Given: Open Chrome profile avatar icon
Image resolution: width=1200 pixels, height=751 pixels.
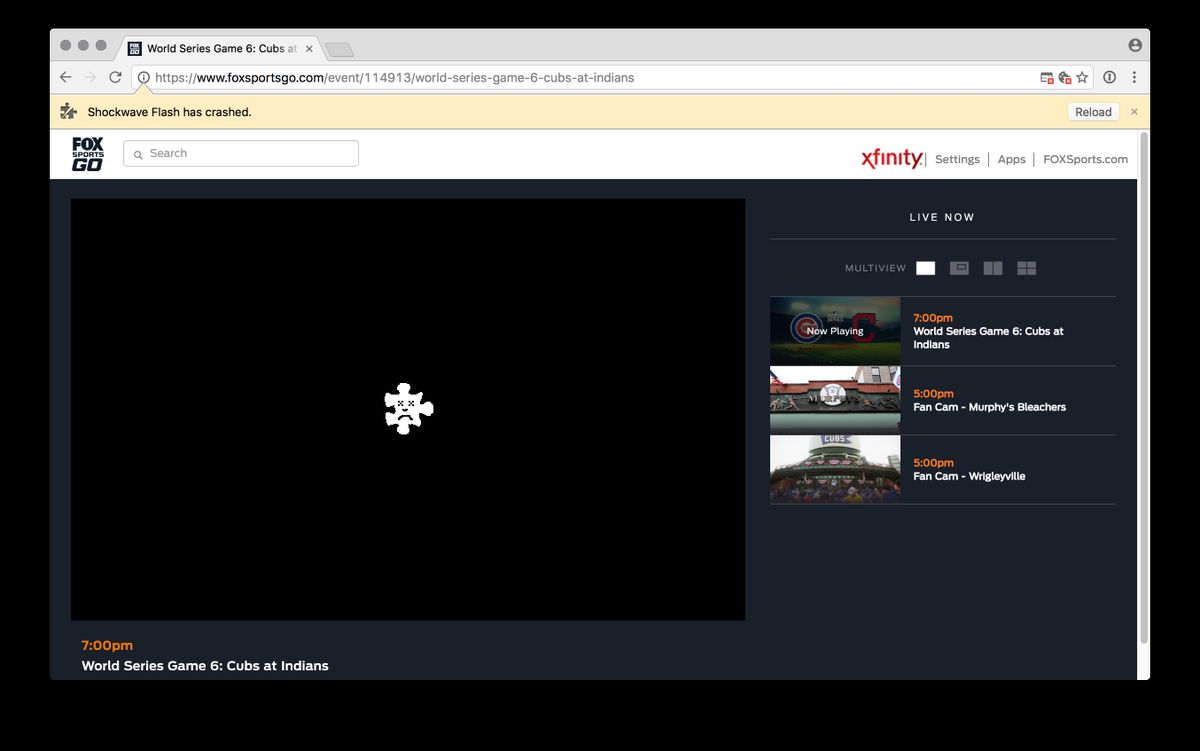Looking at the screenshot, I should (1134, 45).
